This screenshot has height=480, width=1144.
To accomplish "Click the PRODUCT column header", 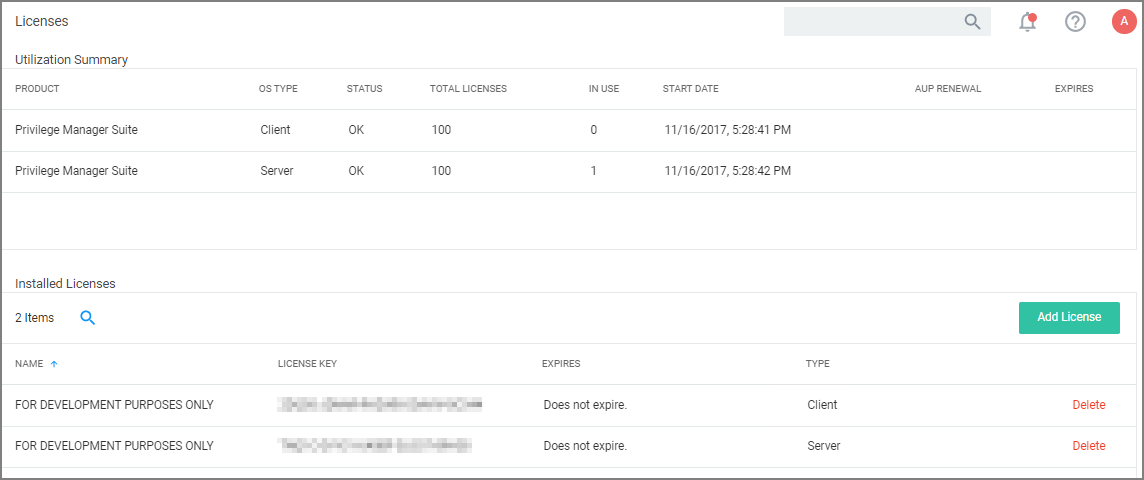I will pos(37,89).
